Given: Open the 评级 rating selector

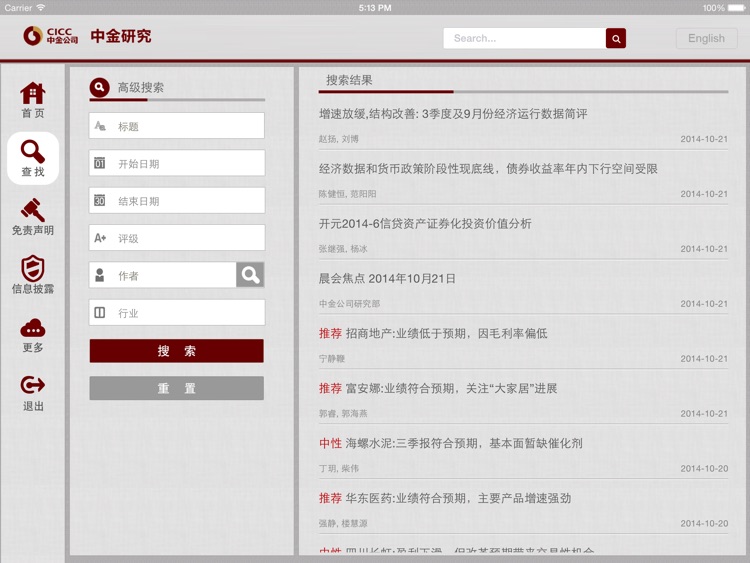Looking at the screenshot, I should (x=176, y=238).
